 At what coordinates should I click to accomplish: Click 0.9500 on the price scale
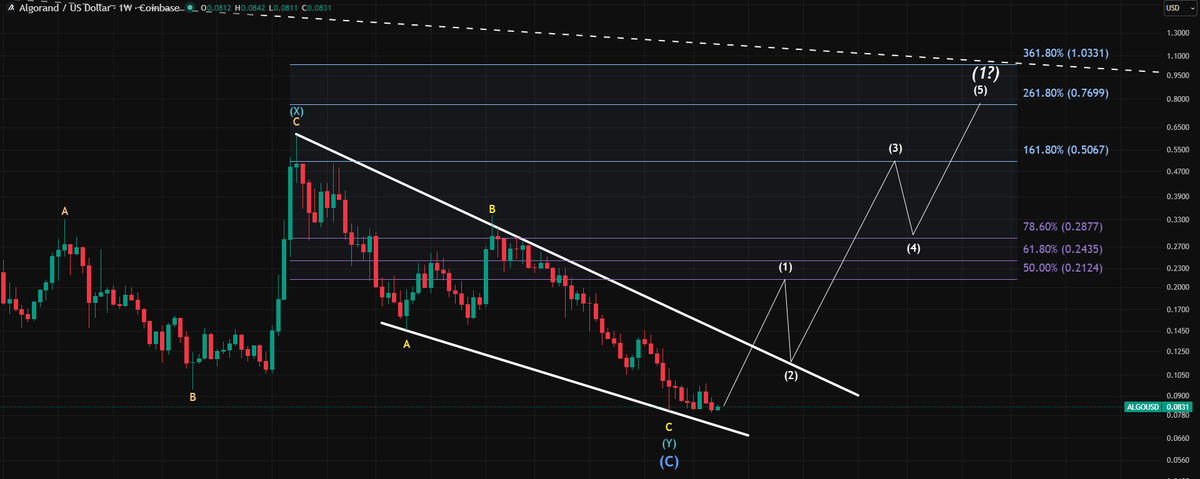1178,75
